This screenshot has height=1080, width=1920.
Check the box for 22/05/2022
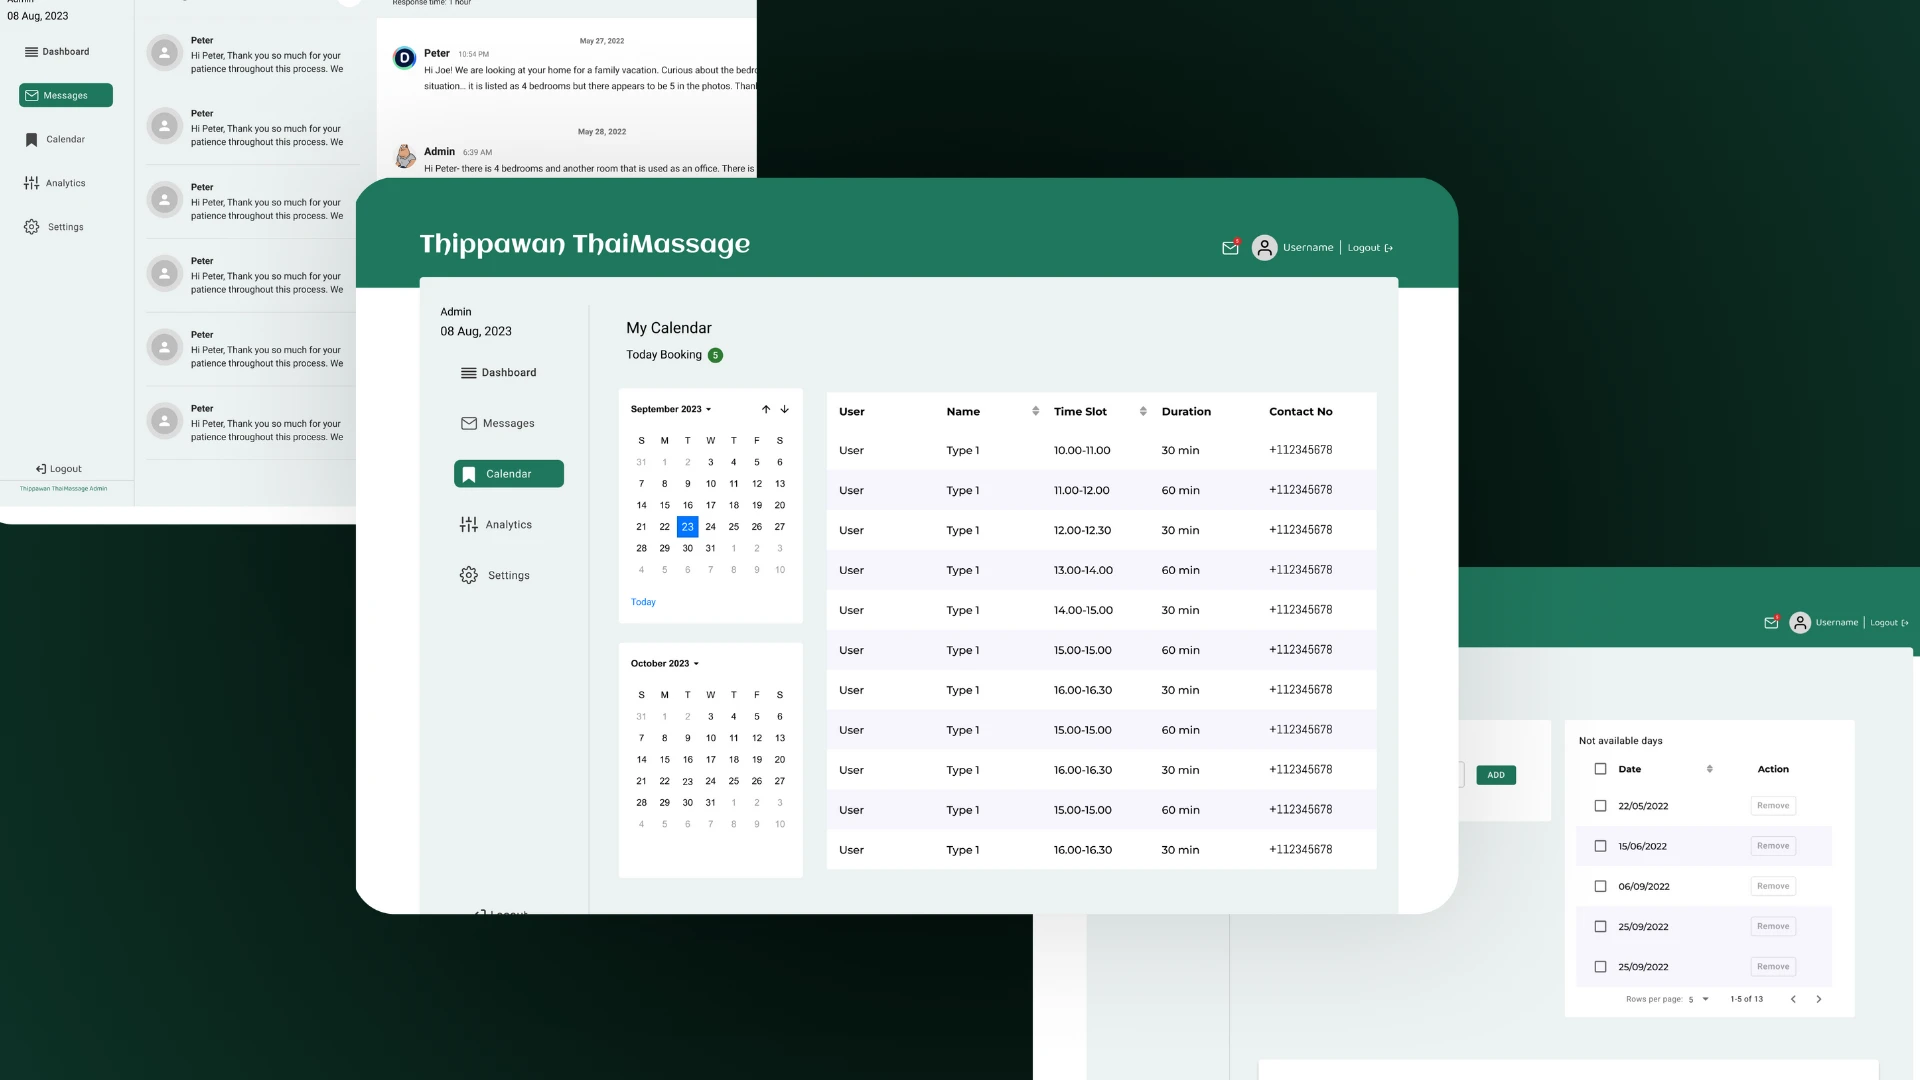[1600, 806]
